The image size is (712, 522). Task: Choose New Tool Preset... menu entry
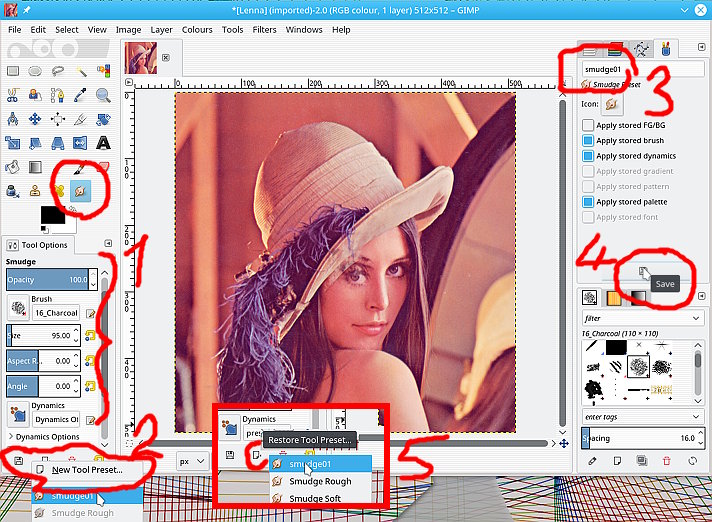point(87,470)
